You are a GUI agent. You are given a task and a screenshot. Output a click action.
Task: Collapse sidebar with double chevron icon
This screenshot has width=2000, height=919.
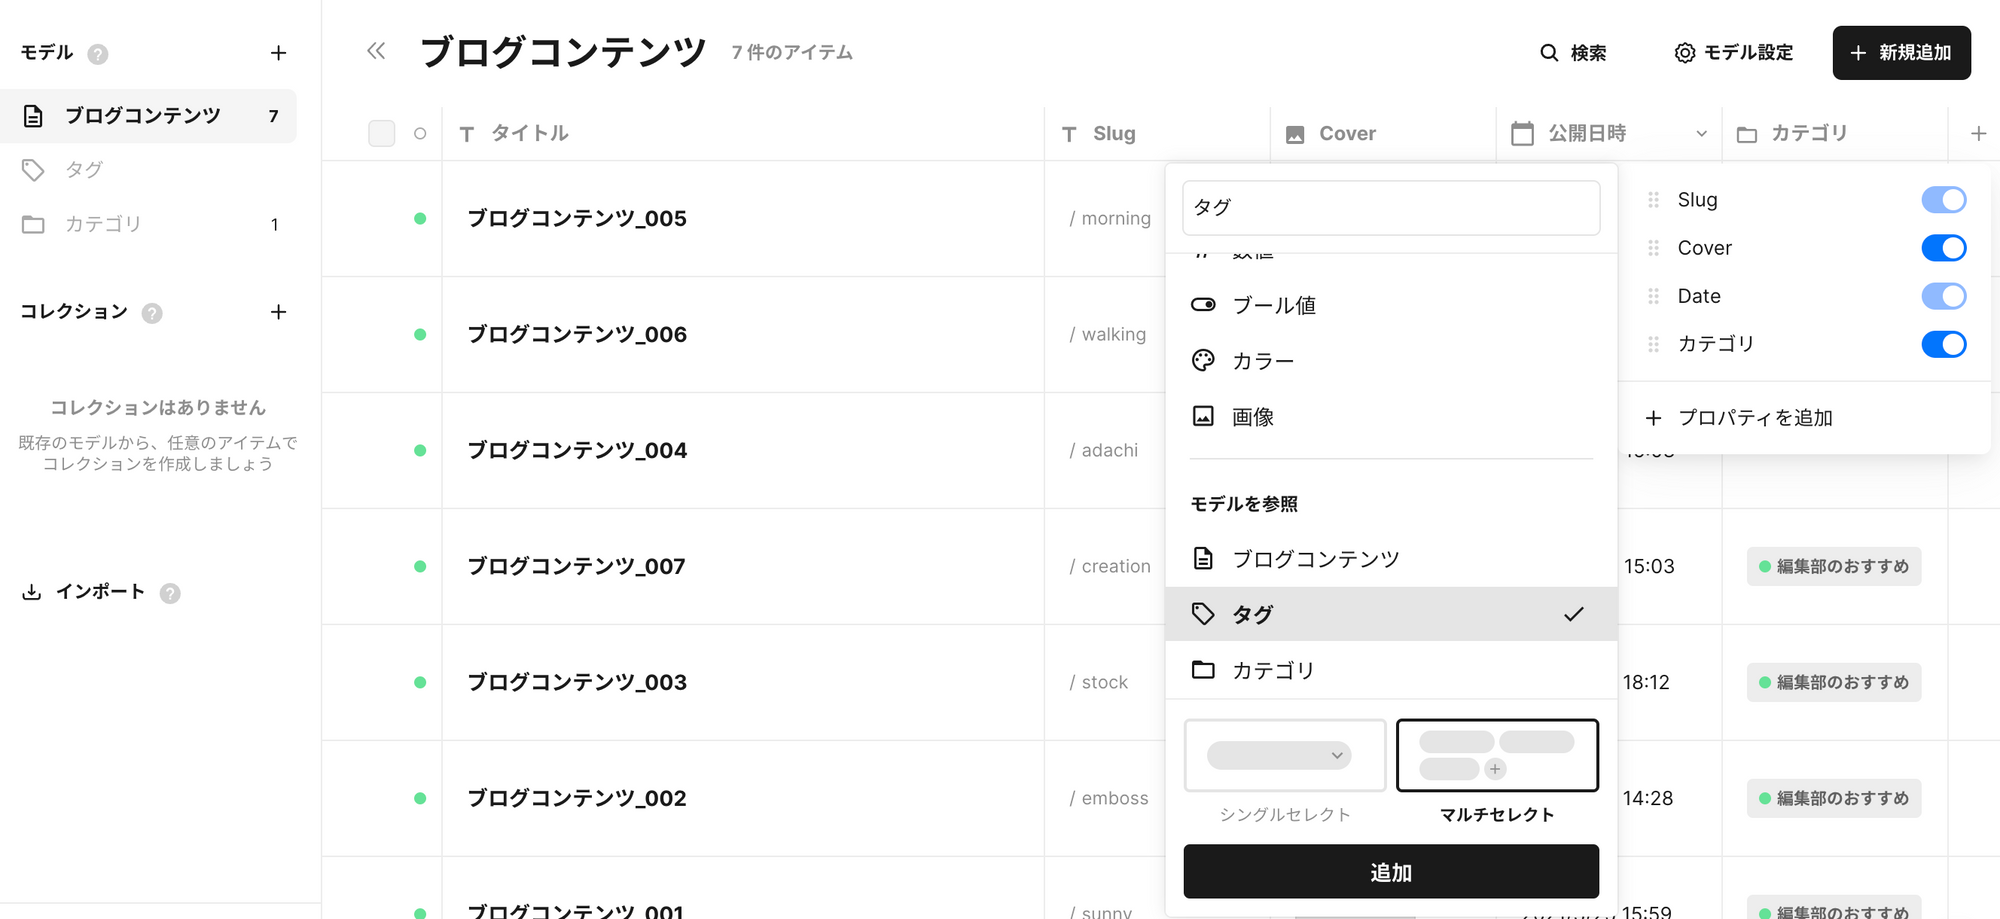point(376,51)
